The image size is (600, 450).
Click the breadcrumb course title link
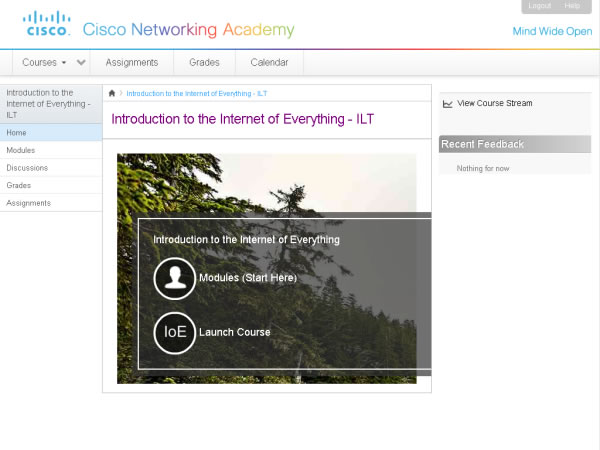tap(196, 93)
